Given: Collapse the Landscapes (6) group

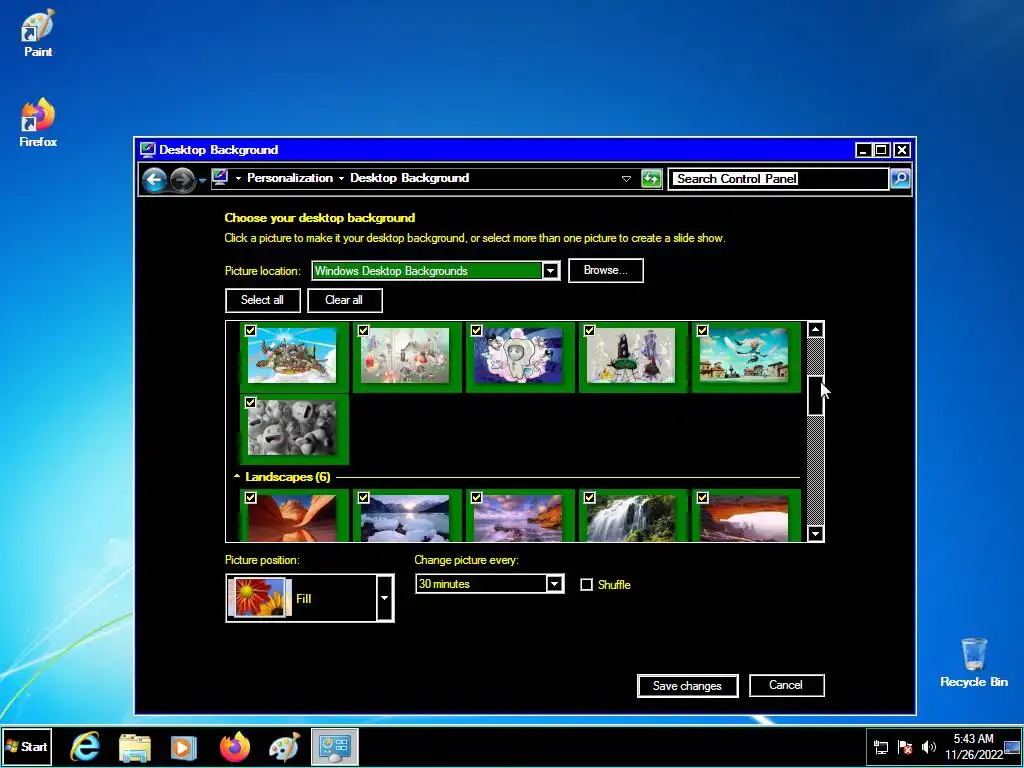Looking at the screenshot, I should [x=237, y=477].
